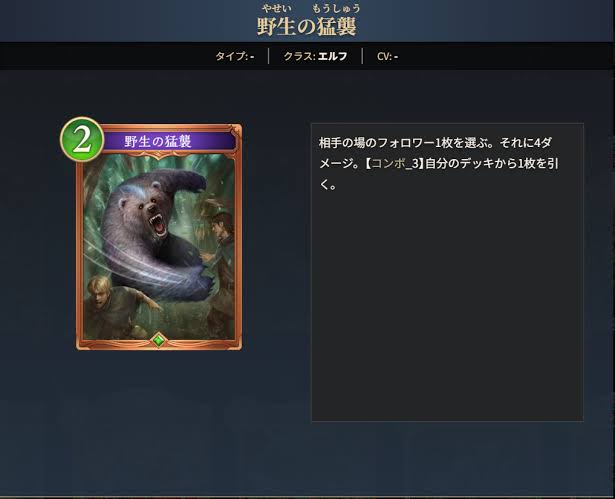Image resolution: width=615 pixels, height=499 pixels.
Task: Click the CV: - label
Action: 388,56
